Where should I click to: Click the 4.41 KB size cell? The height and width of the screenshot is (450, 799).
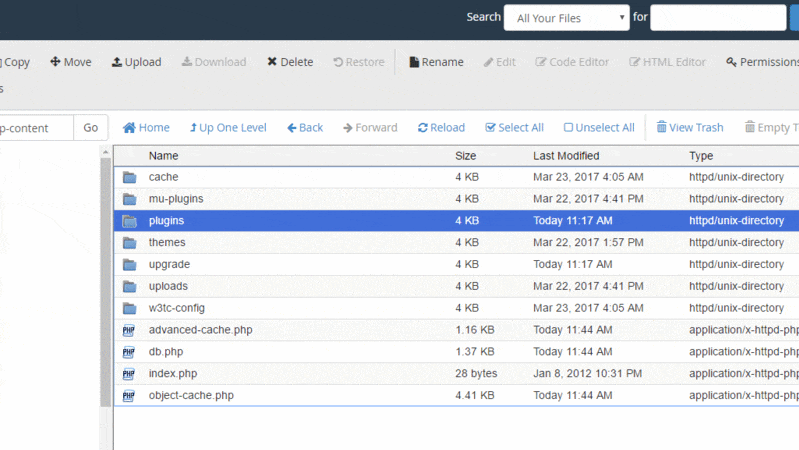pyautogui.click(x=475, y=395)
